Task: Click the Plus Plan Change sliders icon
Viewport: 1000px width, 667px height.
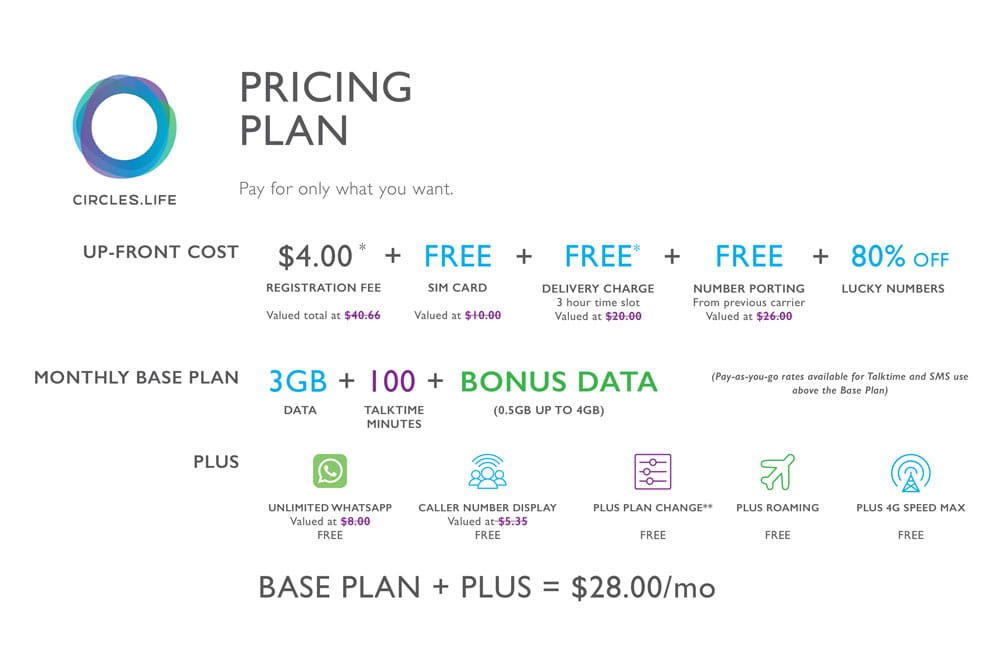Action: pyautogui.click(x=652, y=470)
